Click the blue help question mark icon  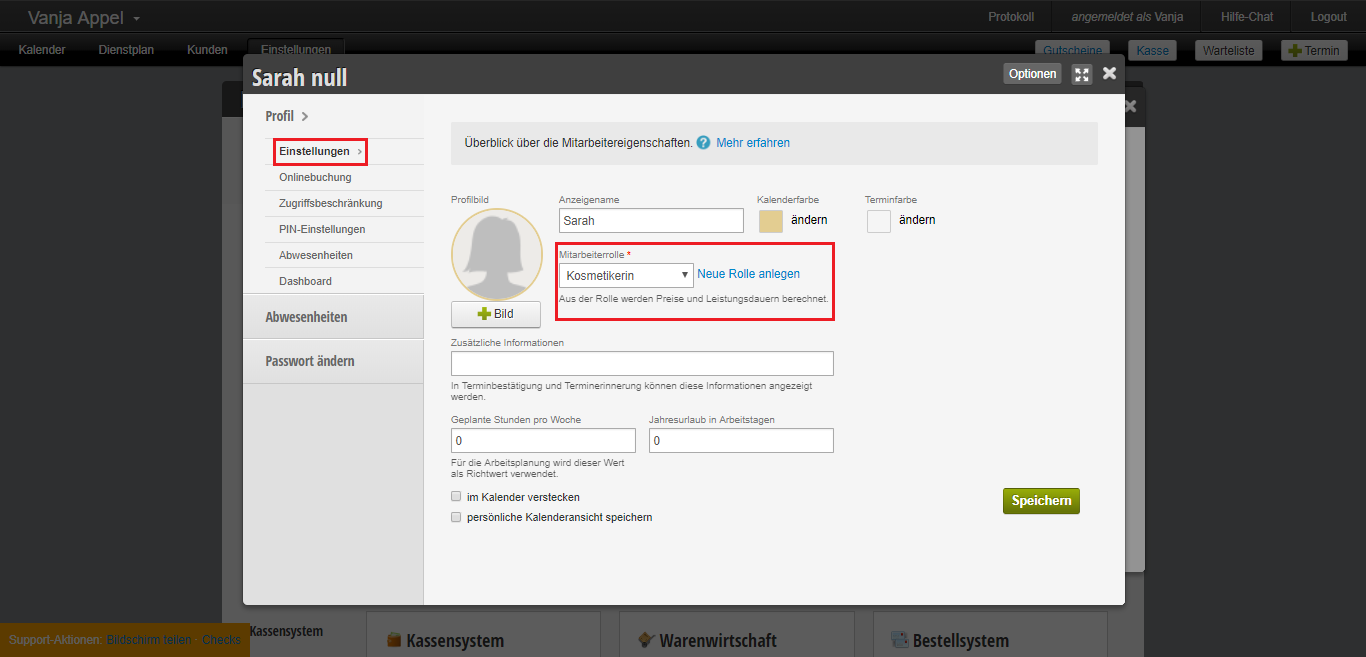pos(704,143)
